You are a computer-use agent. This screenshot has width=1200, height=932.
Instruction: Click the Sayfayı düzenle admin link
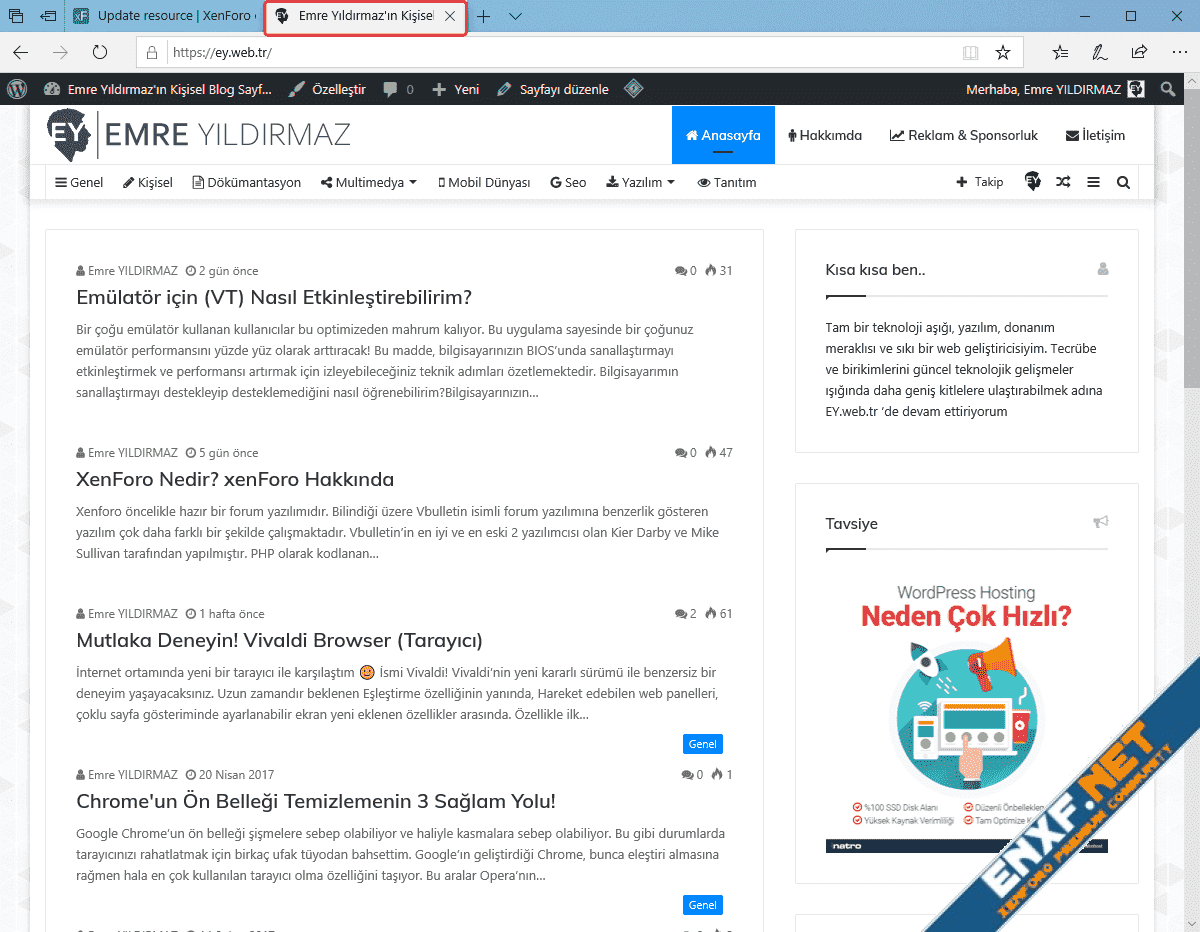pyautogui.click(x=553, y=89)
